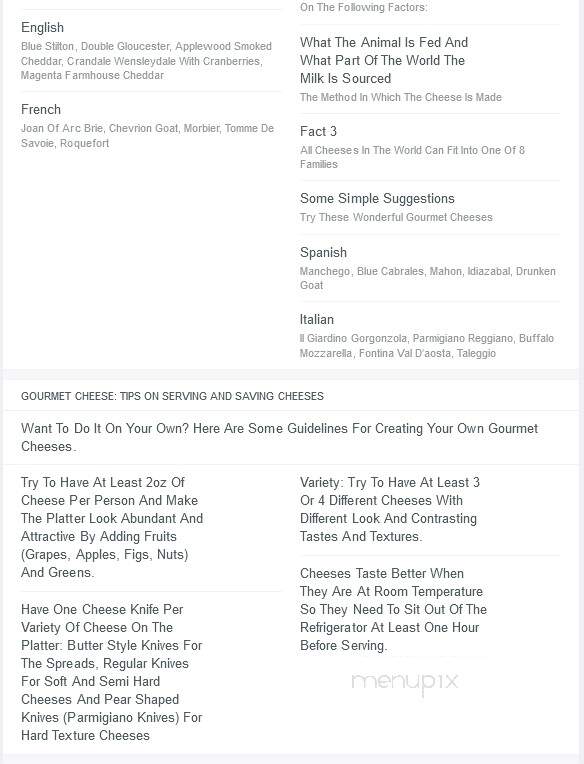The height and width of the screenshot is (764, 584).
Task: Open the French cheese item
Action: point(41,109)
